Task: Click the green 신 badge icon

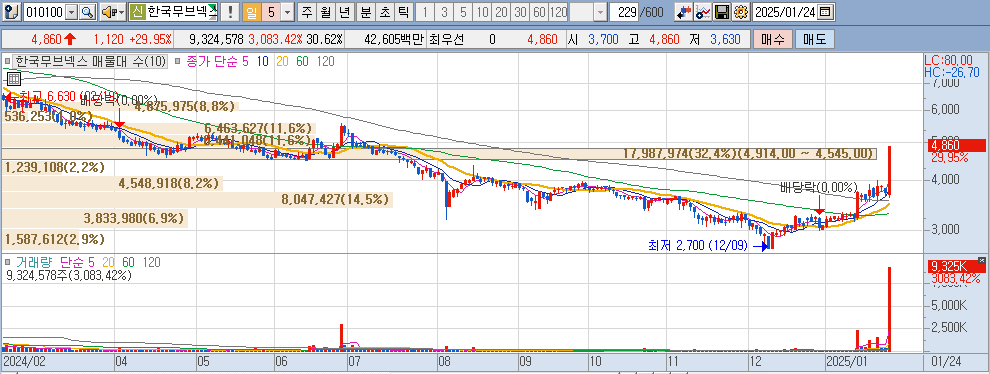Action: click(x=137, y=11)
